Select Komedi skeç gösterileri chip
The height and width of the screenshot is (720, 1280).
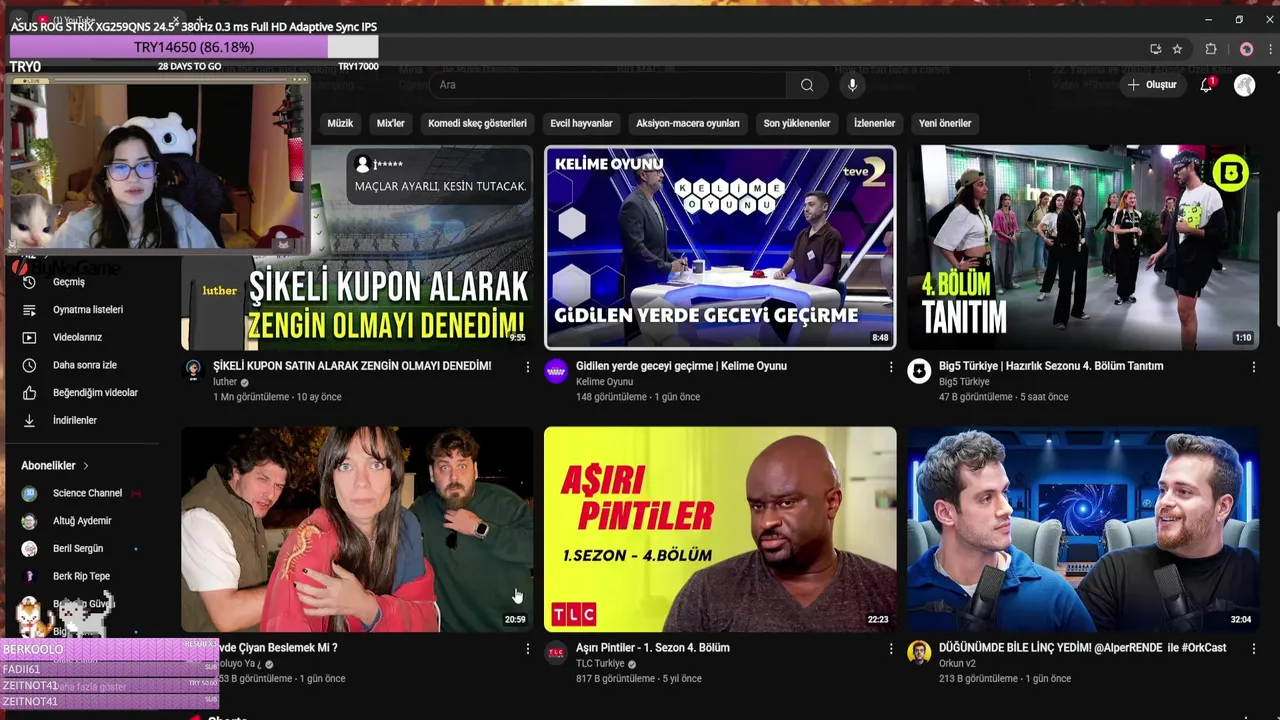pyautogui.click(x=477, y=123)
